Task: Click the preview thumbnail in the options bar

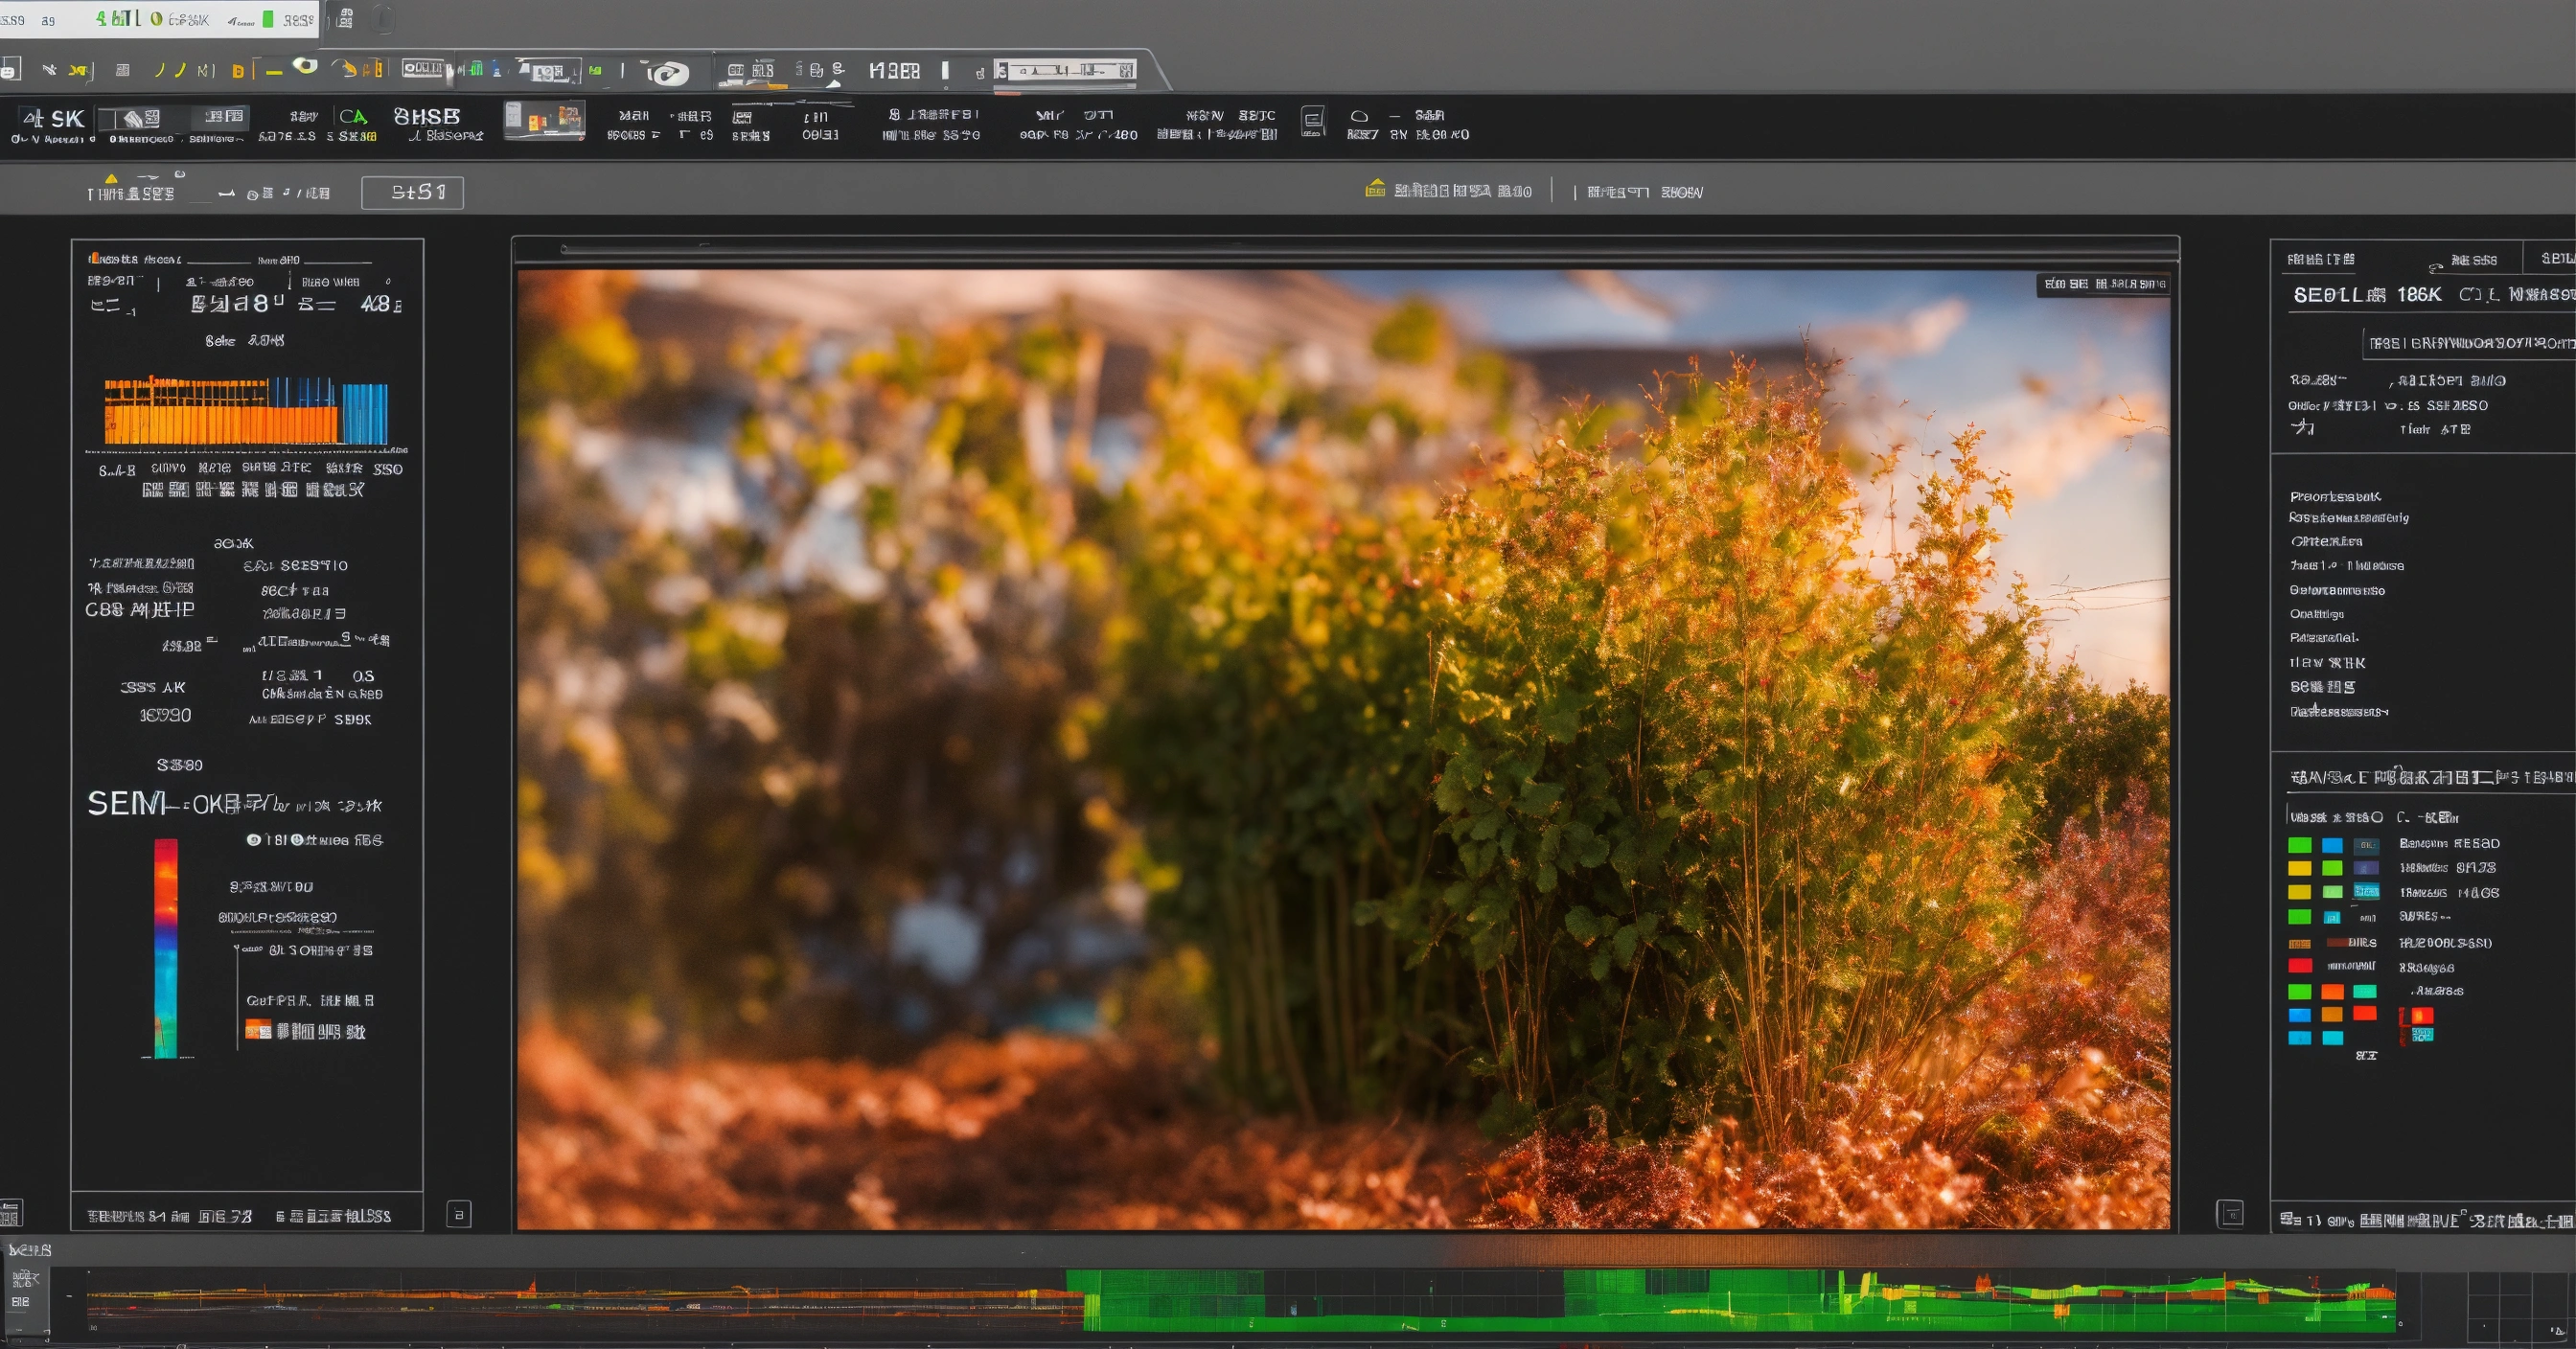Action: click(x=544, y=121)
